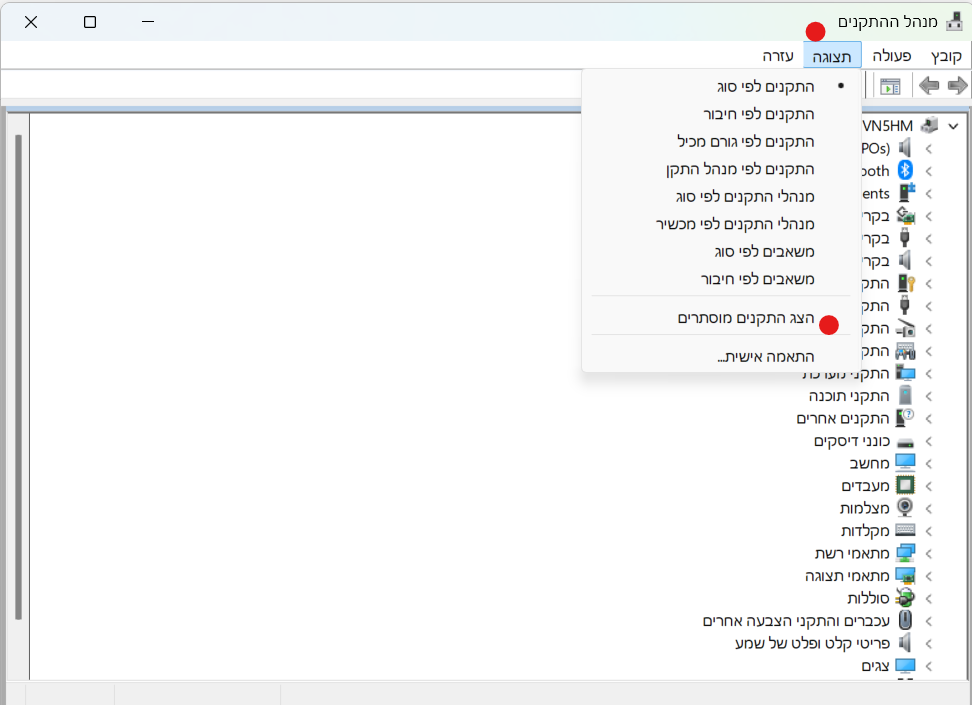Select the keyboard icon (מקלדות)
This screenshot has height=705, width=972.
click(905, 530)
